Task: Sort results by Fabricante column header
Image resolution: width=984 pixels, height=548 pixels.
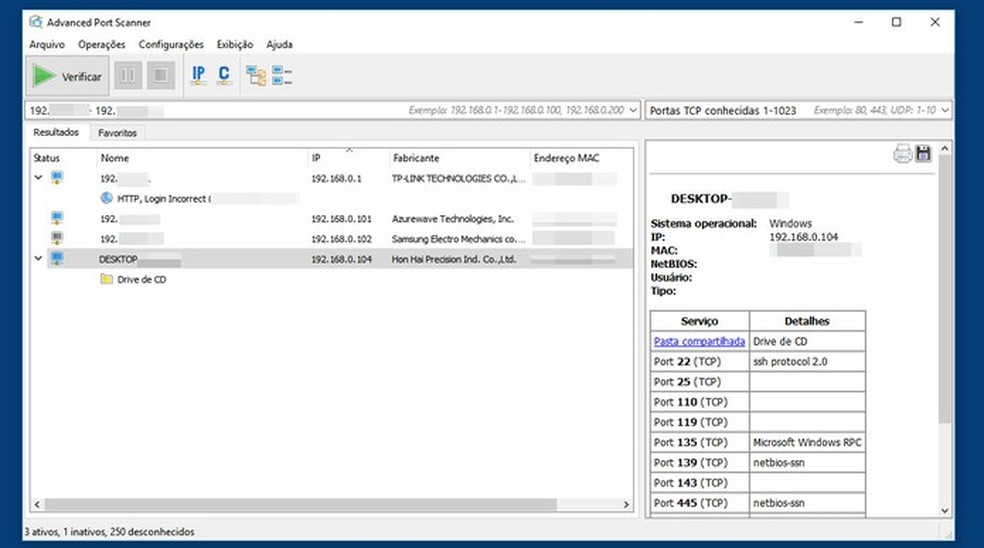Action: [416, 158]
